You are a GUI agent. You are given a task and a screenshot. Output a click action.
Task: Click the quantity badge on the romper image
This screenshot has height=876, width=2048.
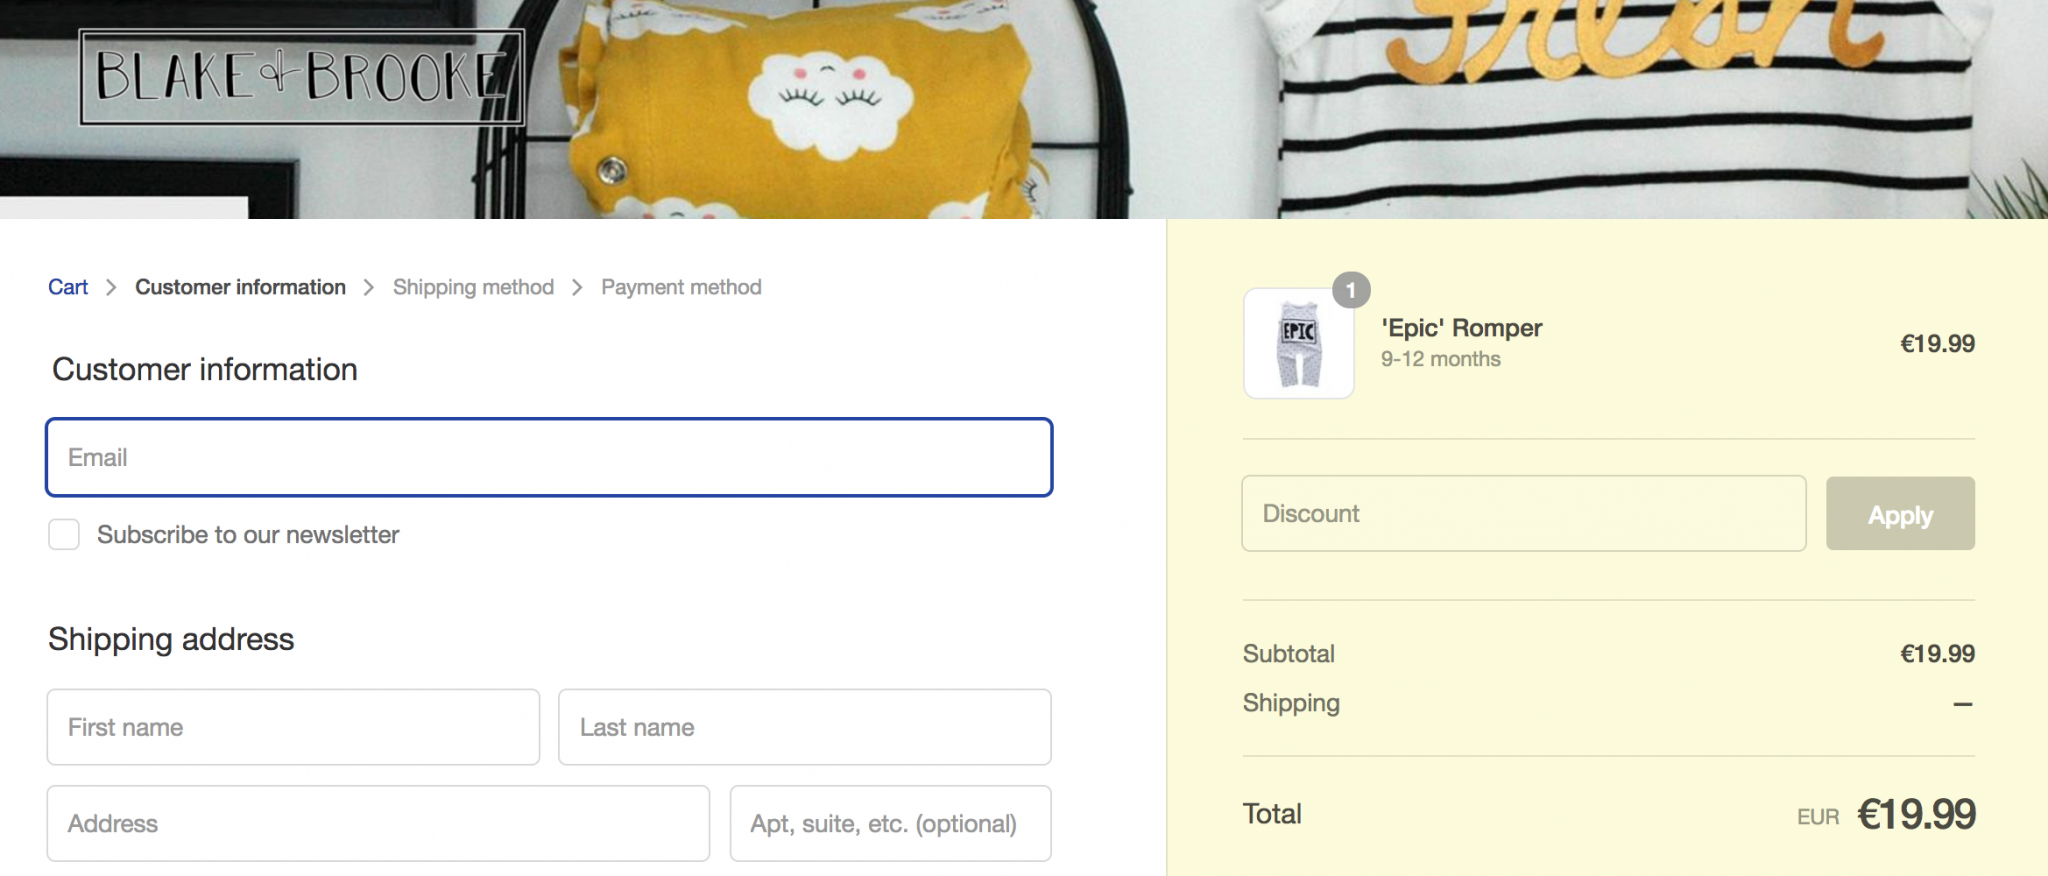(x=1351, y=290)
